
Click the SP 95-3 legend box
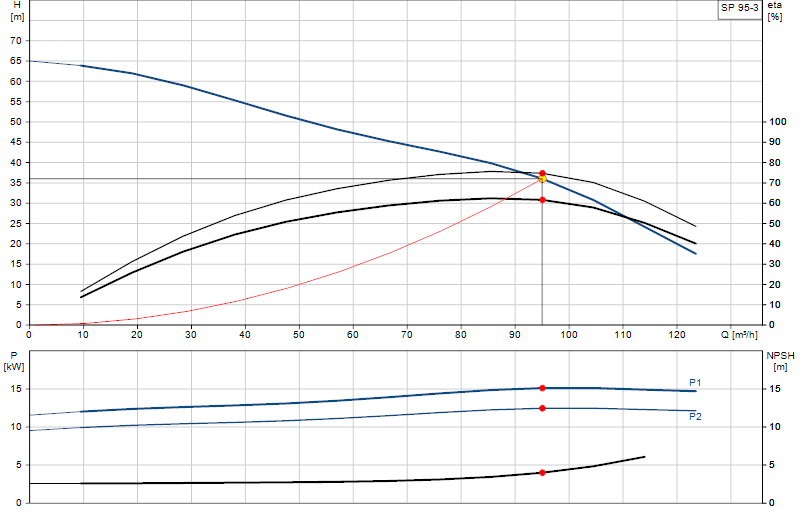pyautogui.click(x=740, y=9)
